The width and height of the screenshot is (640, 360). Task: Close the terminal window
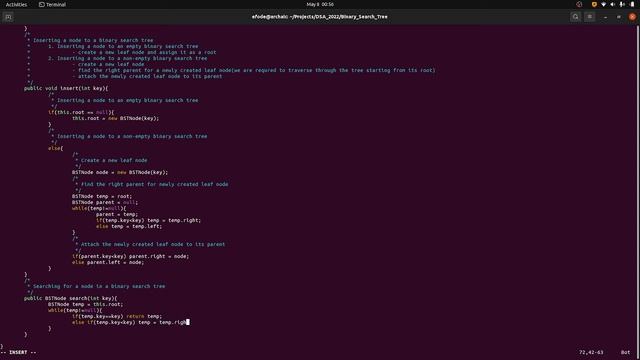pyautogui.click(x=632, y=17)
